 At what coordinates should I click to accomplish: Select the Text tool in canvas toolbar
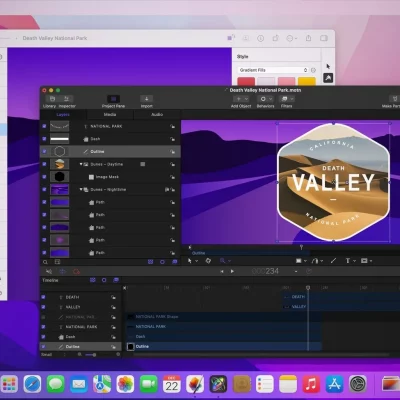[348, 261]
